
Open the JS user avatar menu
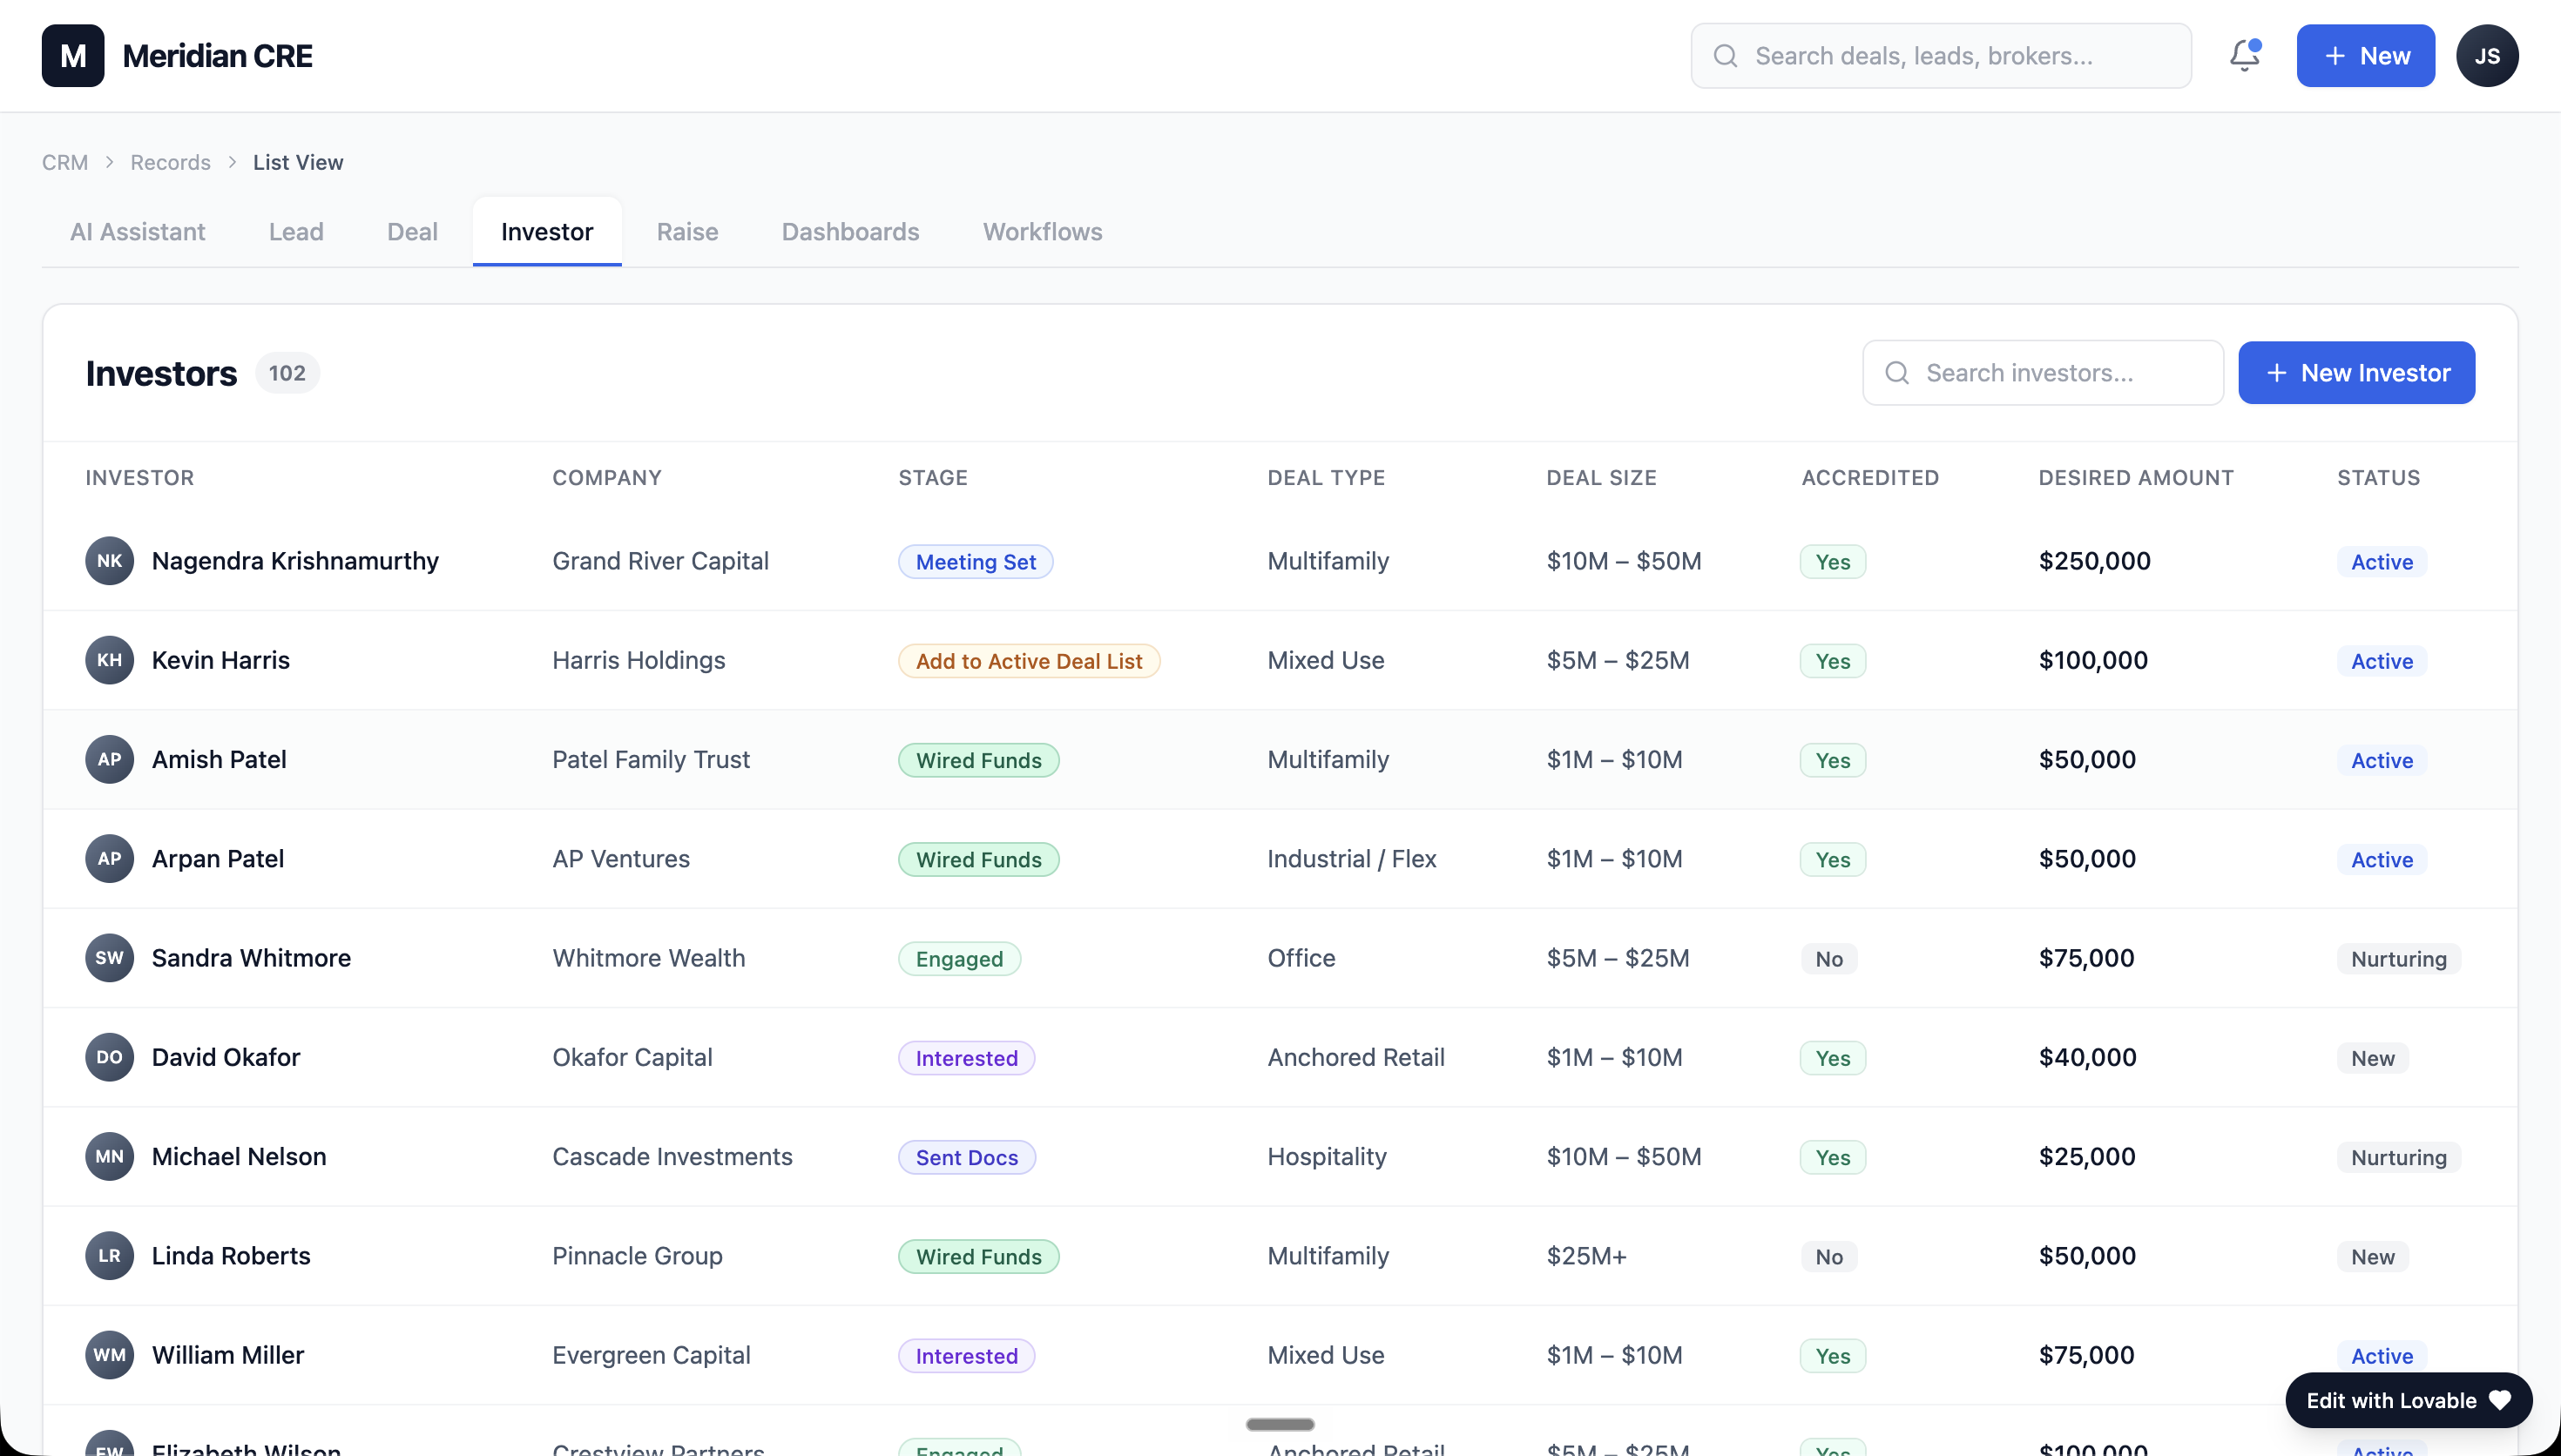tap(2487, 56)
